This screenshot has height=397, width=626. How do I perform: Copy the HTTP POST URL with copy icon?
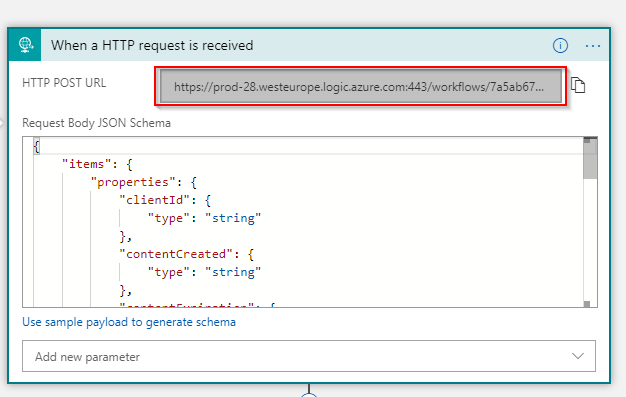[578, 85]
